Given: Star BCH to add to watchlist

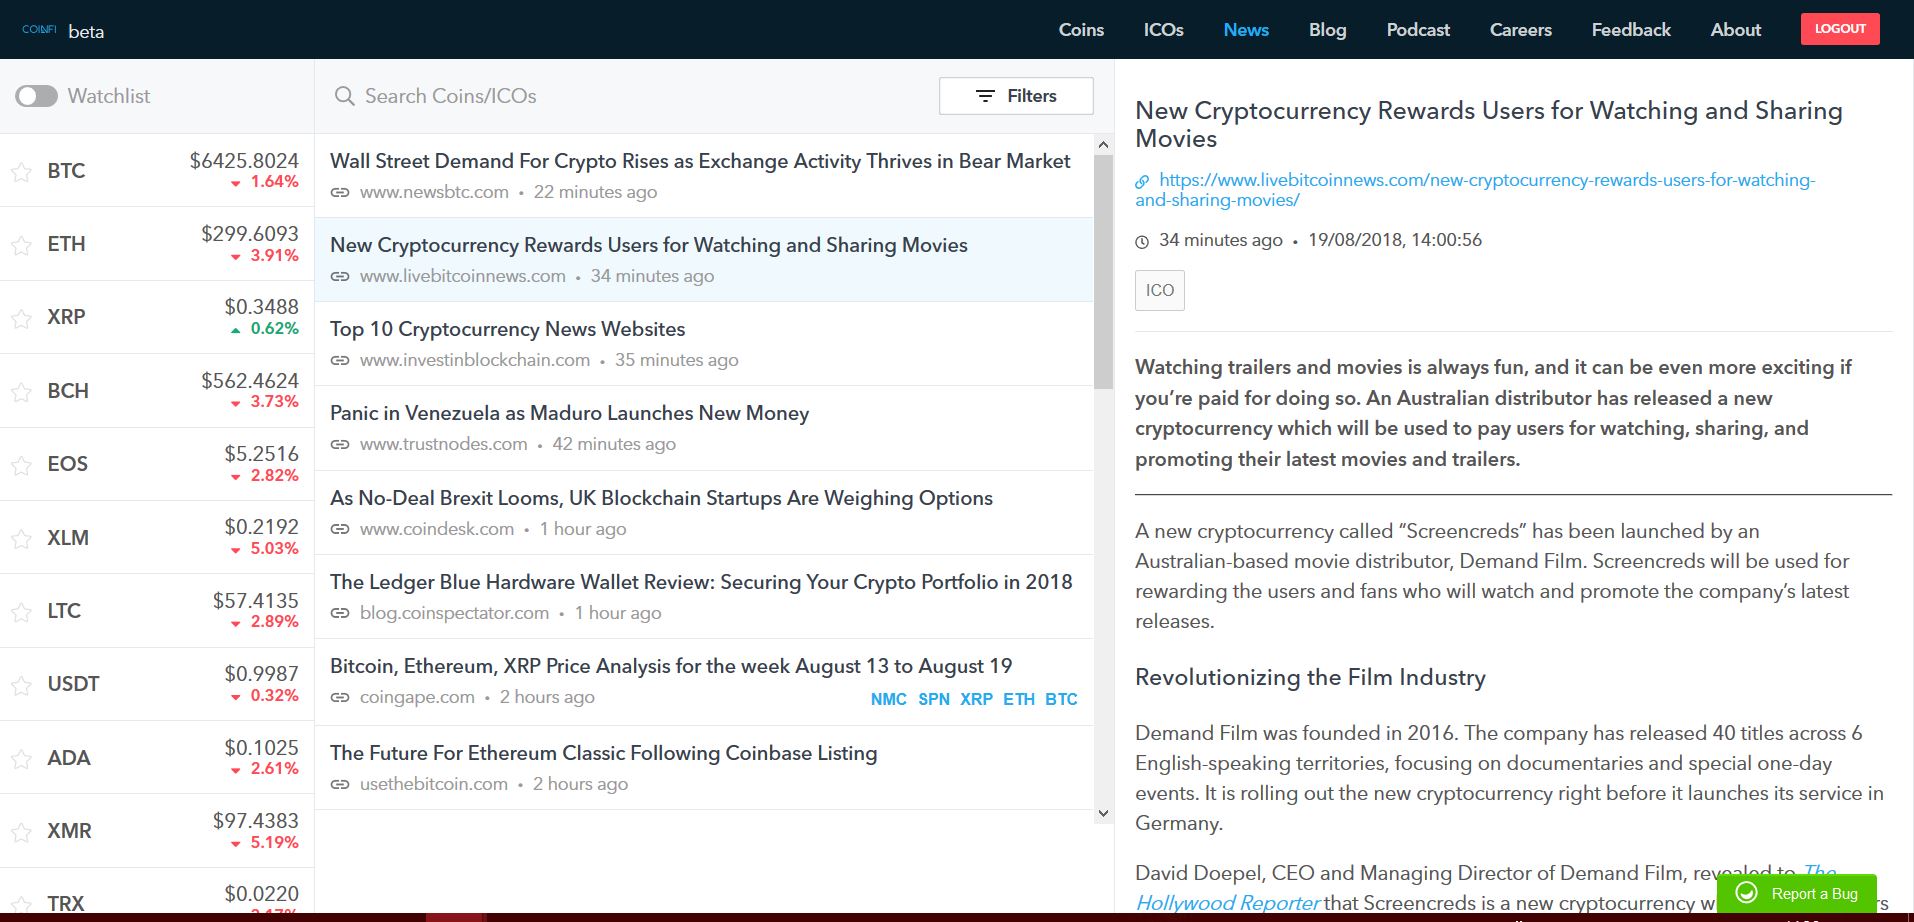Looking at the screenshot, I should [21, 392].
